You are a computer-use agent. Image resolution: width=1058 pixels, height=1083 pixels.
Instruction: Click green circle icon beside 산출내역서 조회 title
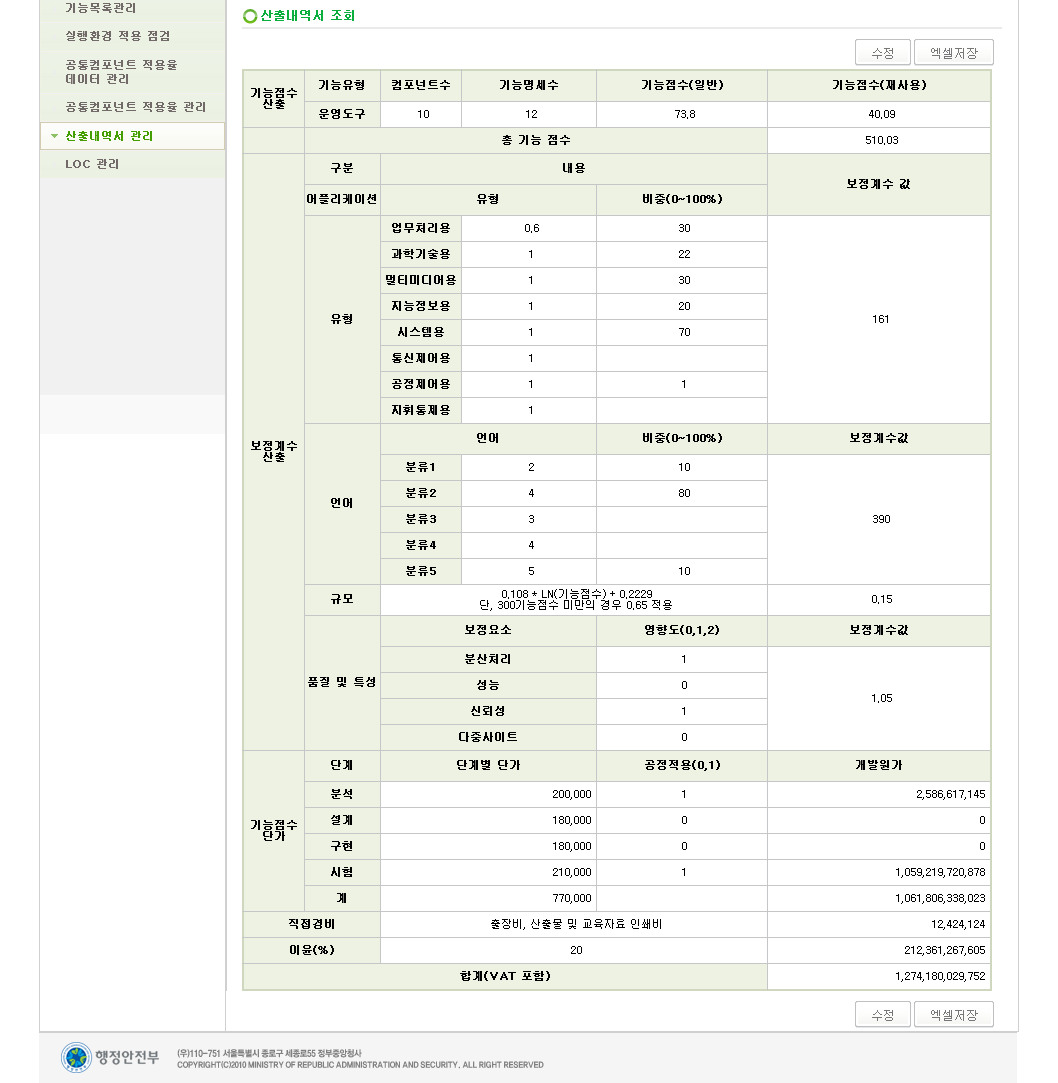click(x=249, y=17)
